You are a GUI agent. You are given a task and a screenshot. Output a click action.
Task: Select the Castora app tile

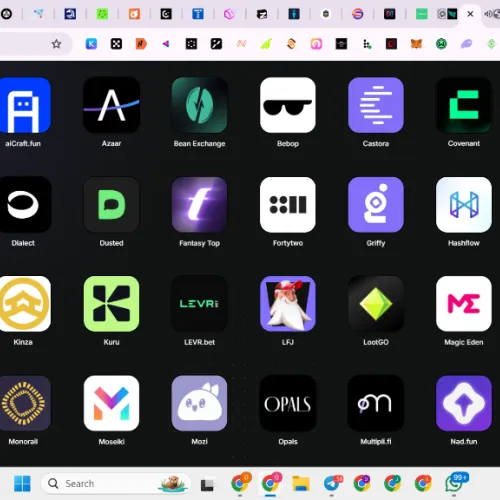pyautogui.click(x=376, y=105)
